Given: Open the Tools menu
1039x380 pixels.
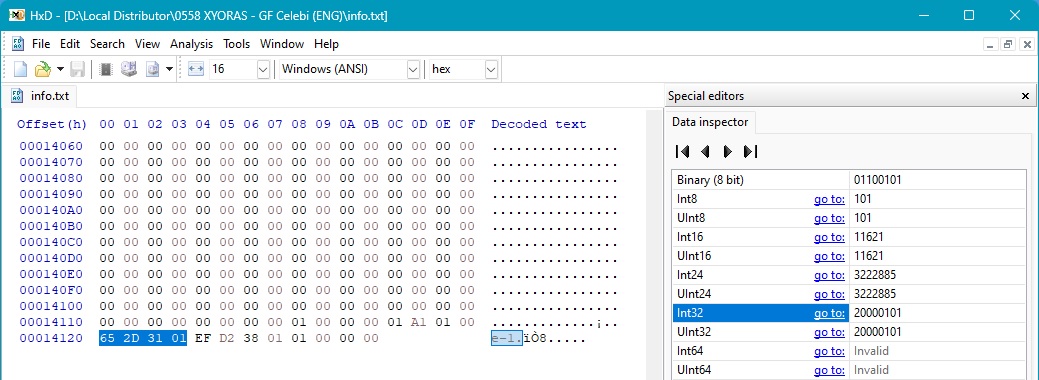Looking at the screenshot, I should click(x=237, y=44).
